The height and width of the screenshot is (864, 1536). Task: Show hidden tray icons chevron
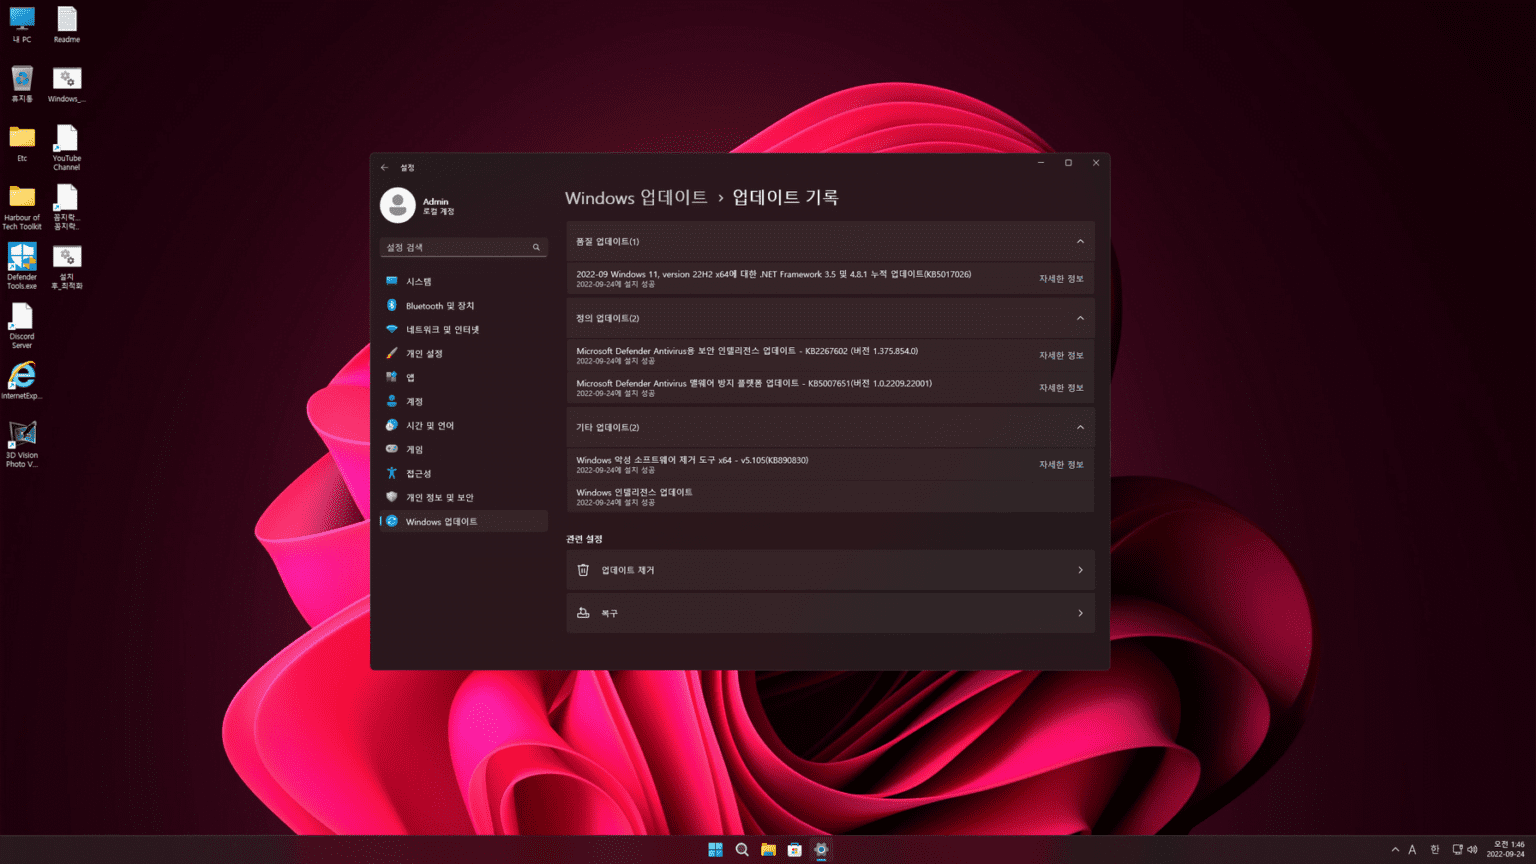(x=1395, y=850)
